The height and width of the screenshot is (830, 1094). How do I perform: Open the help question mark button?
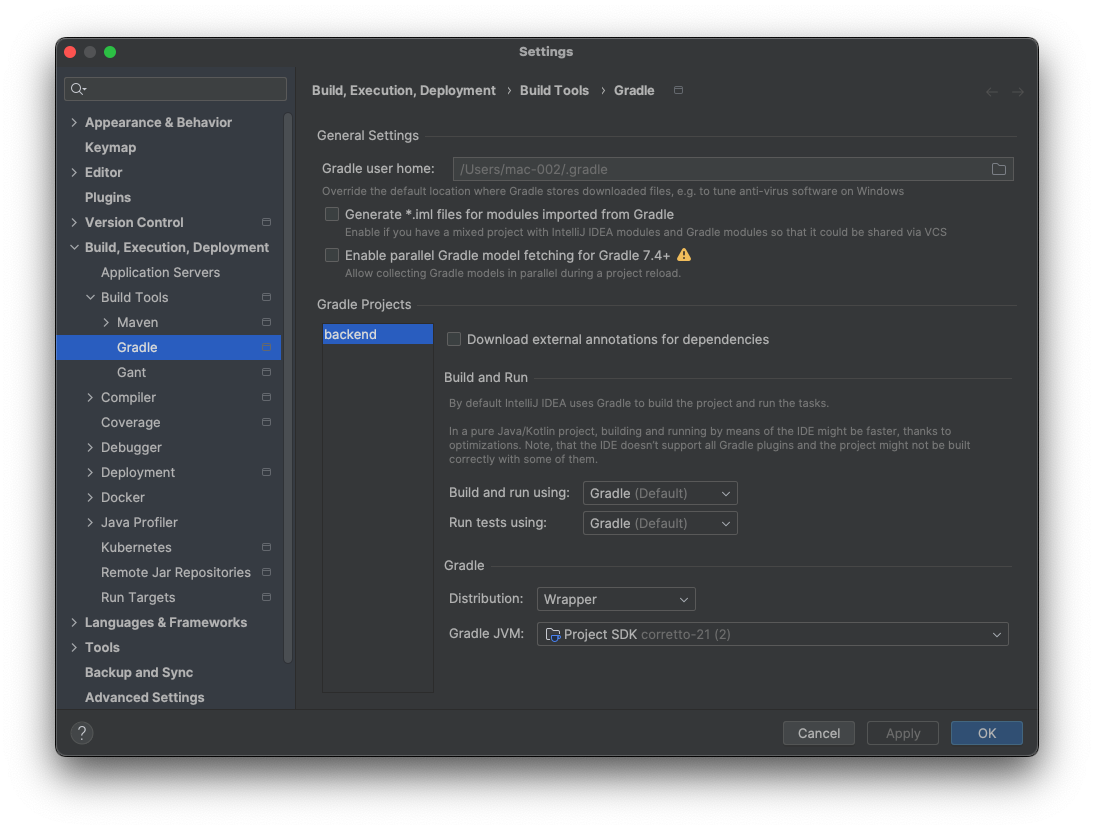tap(82, 733)
